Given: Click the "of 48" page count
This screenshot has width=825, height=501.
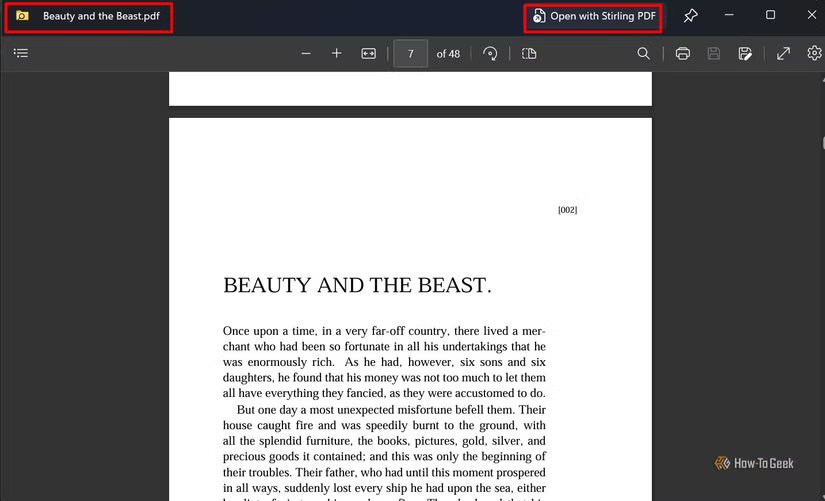Looking at the screenshot, I should (x=448, y=54).
